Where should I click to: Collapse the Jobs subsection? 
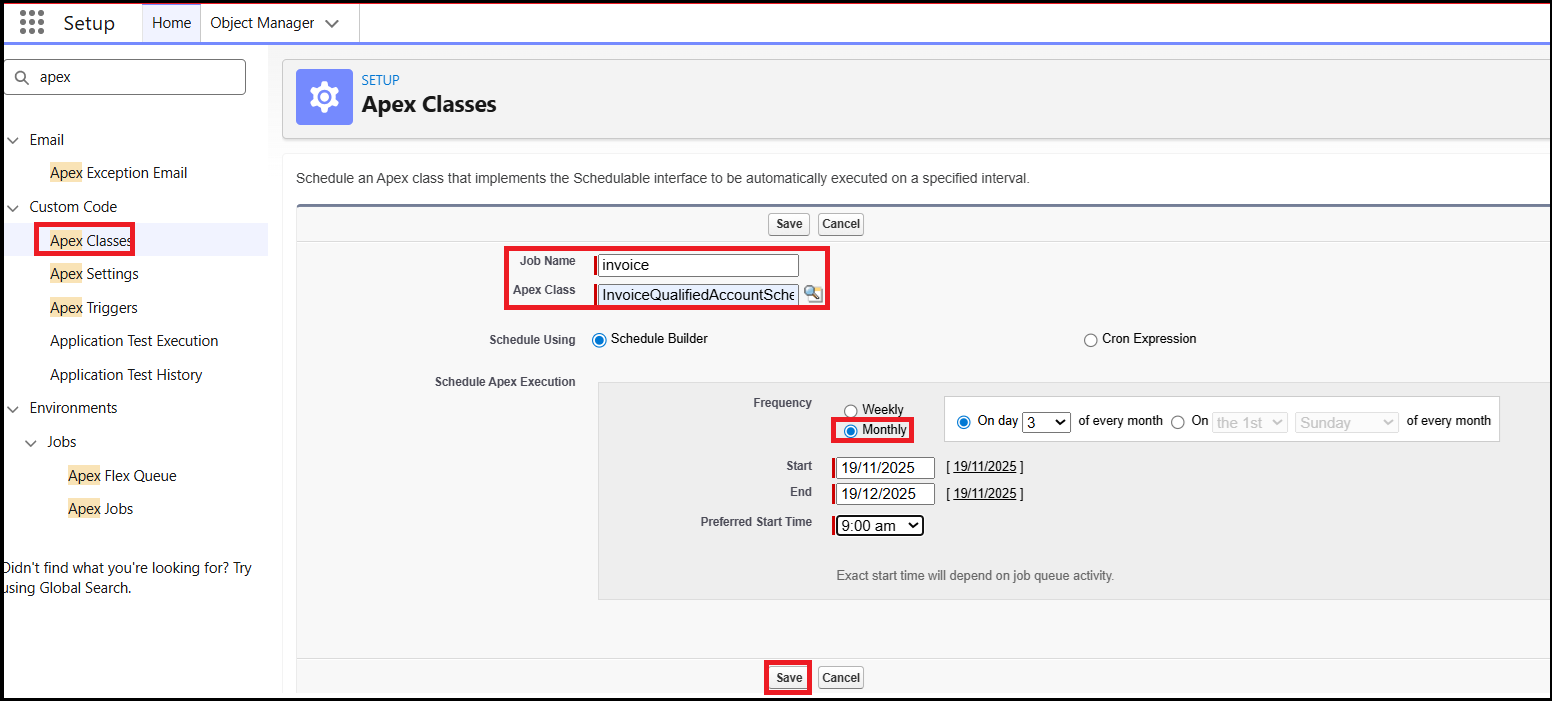[x=31, y=442]
